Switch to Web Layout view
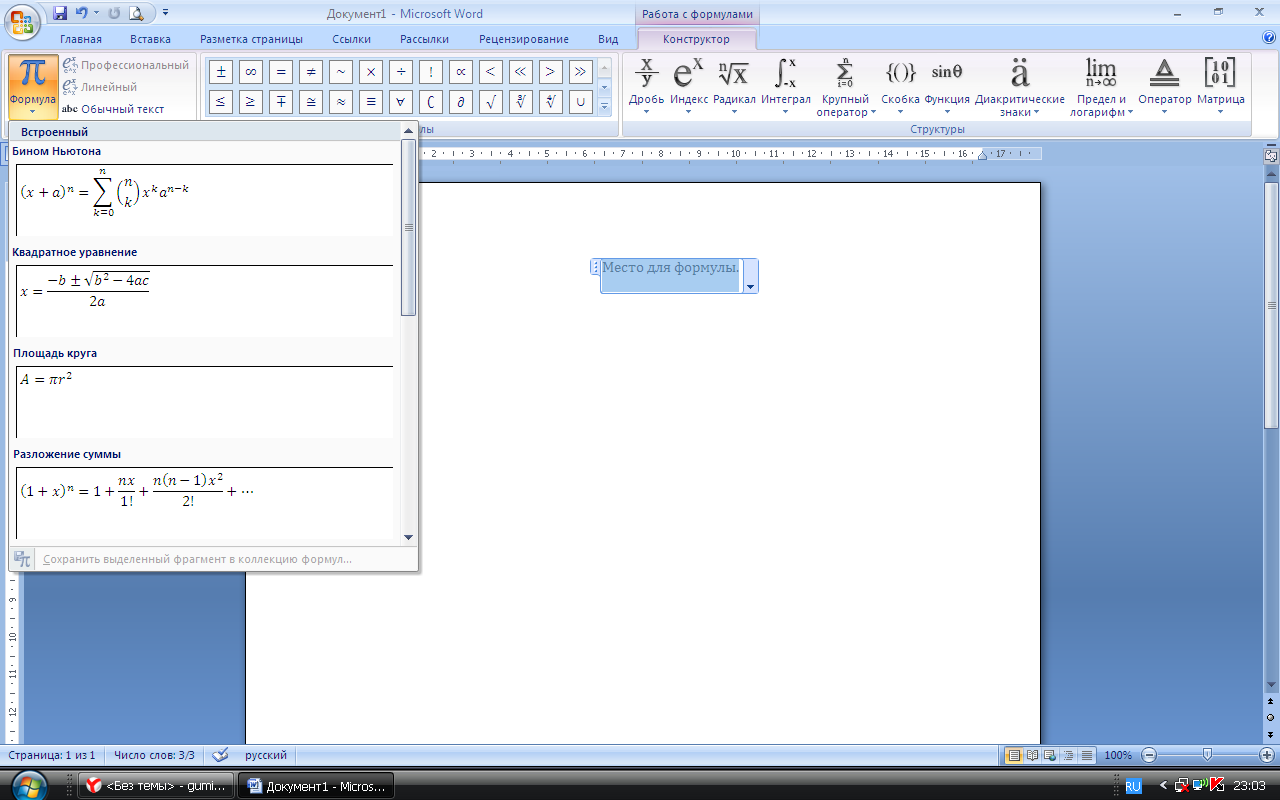 pos(1051,755)
